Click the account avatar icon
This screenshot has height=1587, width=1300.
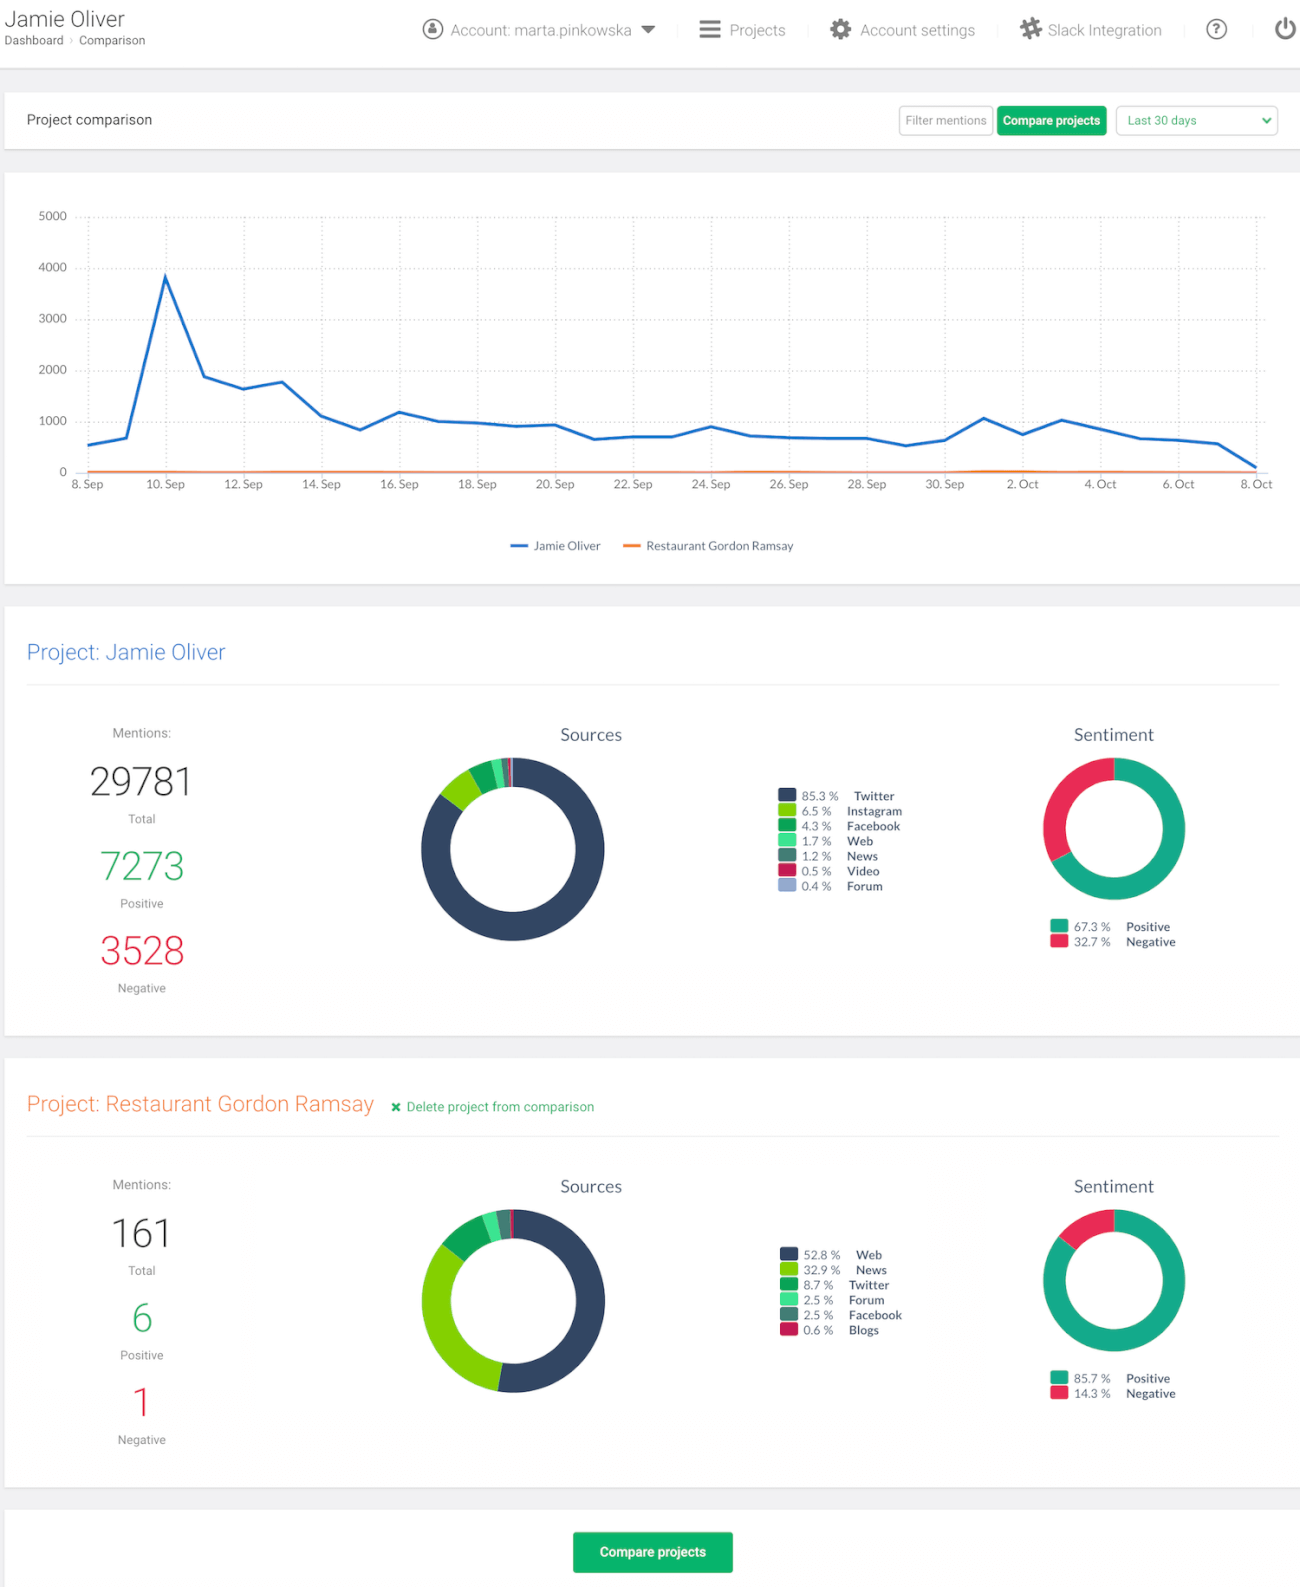433,29
